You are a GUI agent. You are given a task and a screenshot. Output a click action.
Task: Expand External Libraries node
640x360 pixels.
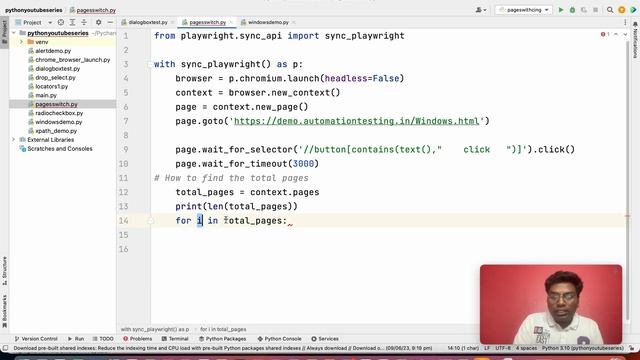[14, 140]
